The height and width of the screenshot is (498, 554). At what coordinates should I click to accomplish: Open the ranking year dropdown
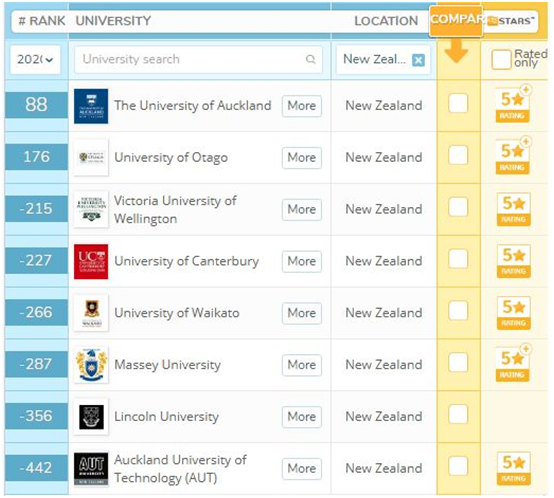click(x=35, y=59)
